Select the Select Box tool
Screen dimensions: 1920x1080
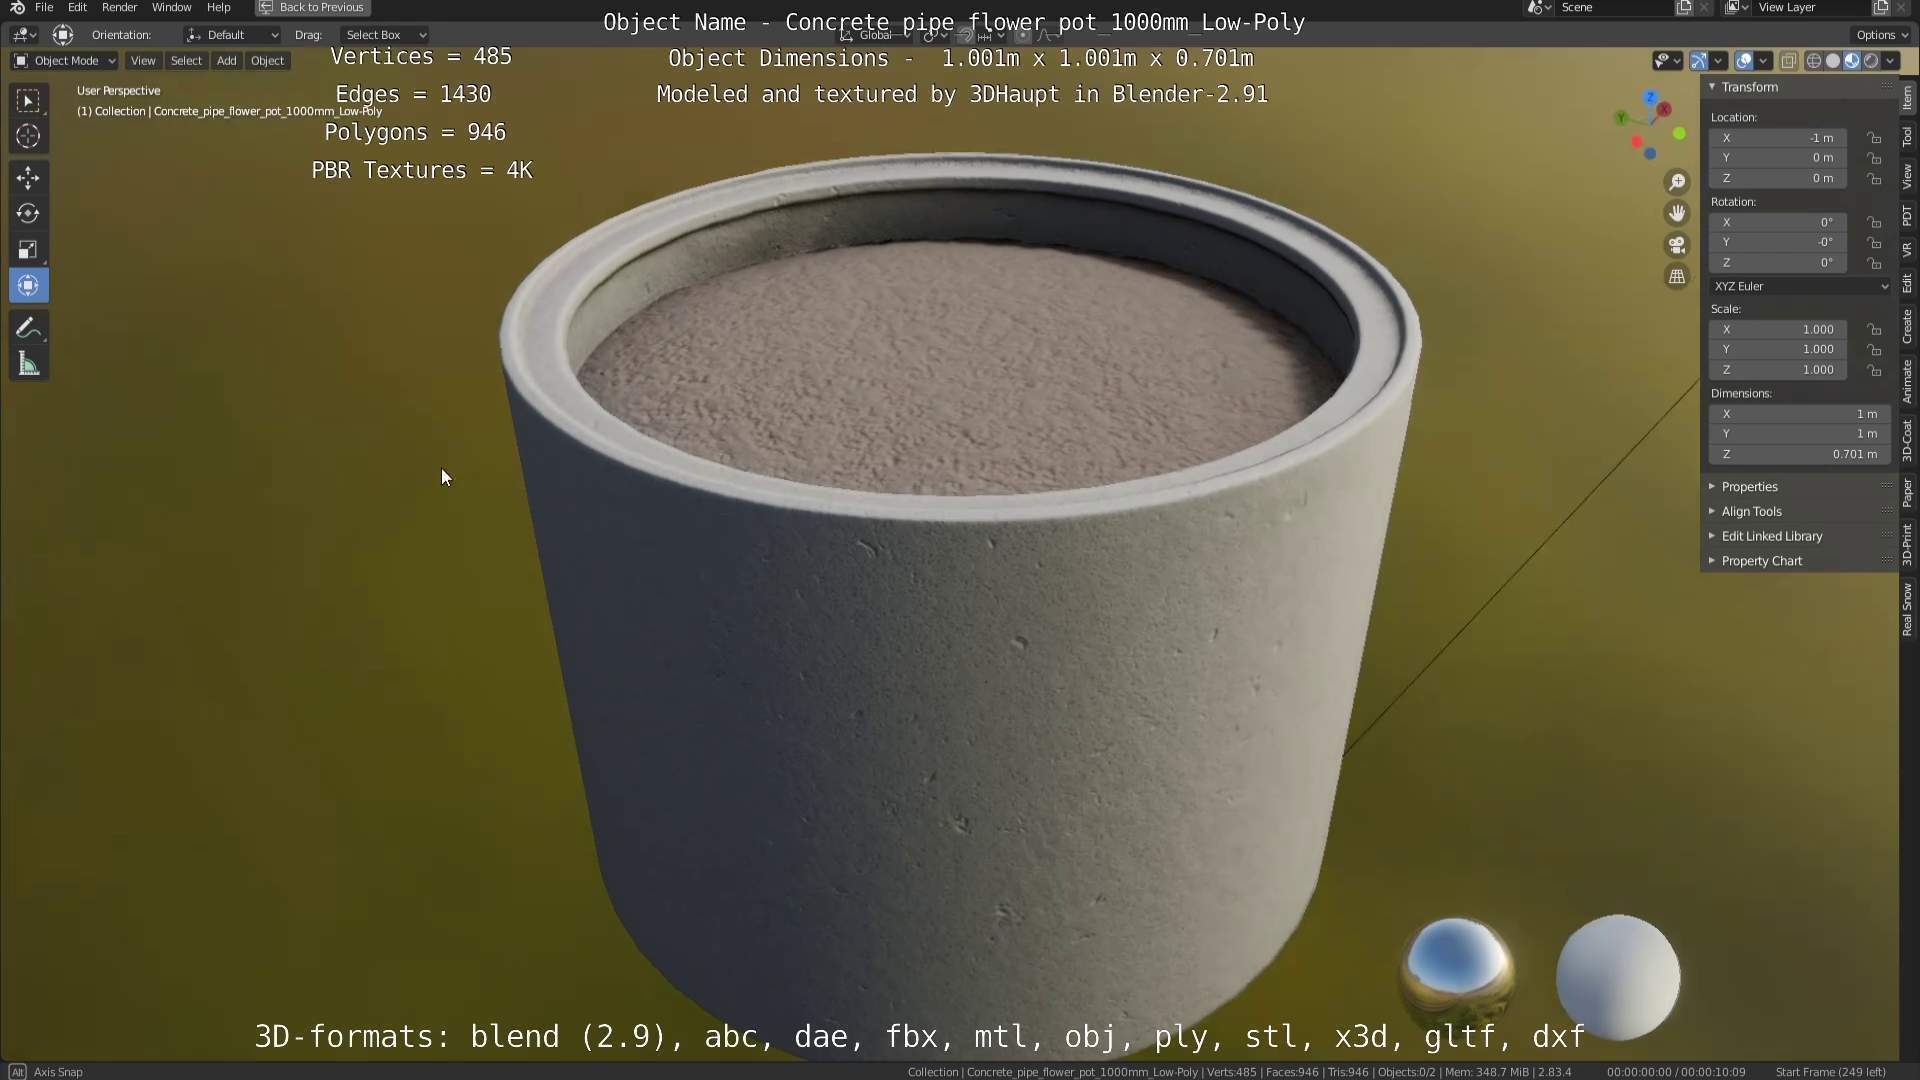(x=28, y=101)
